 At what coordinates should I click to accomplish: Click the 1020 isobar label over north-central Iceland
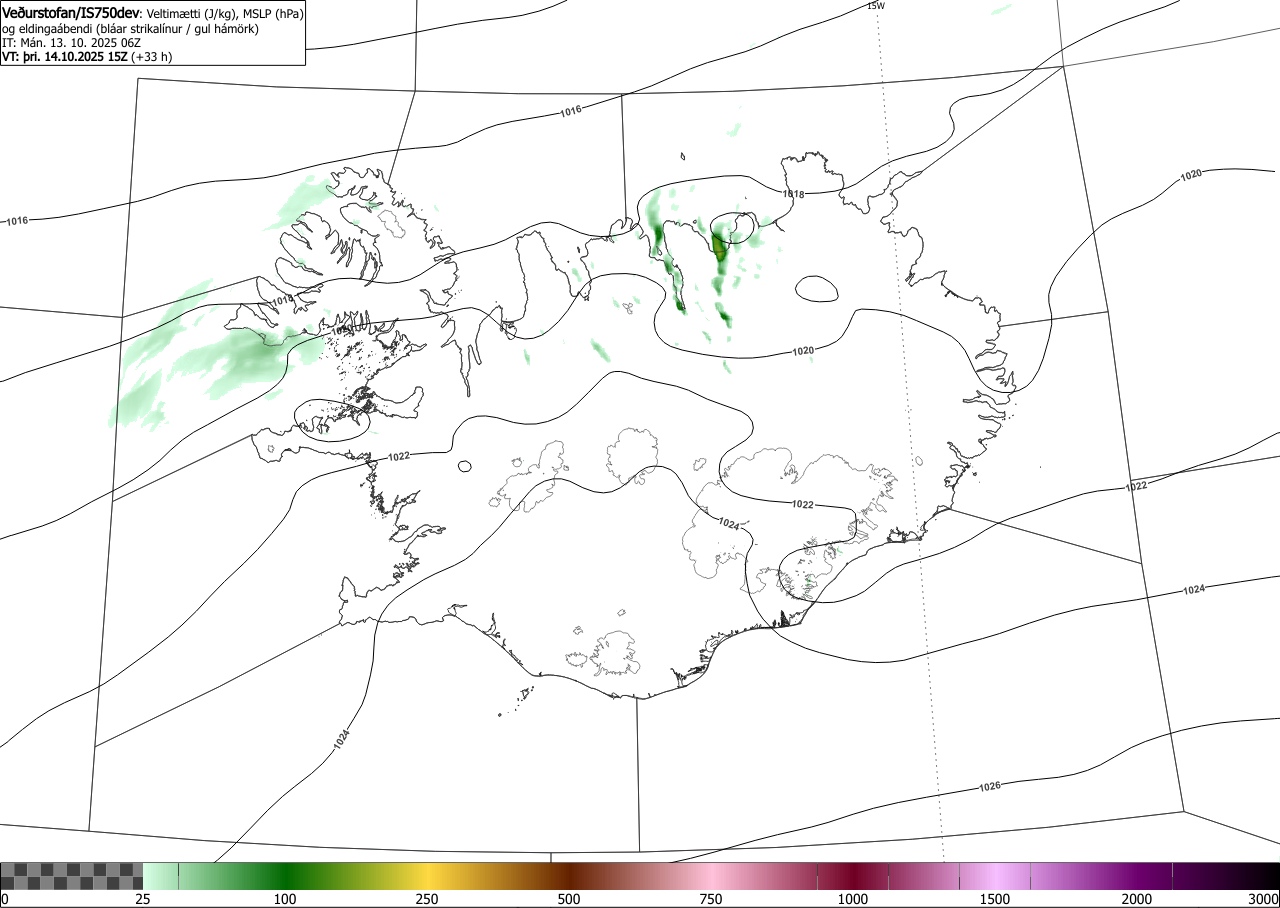point(802,351)
